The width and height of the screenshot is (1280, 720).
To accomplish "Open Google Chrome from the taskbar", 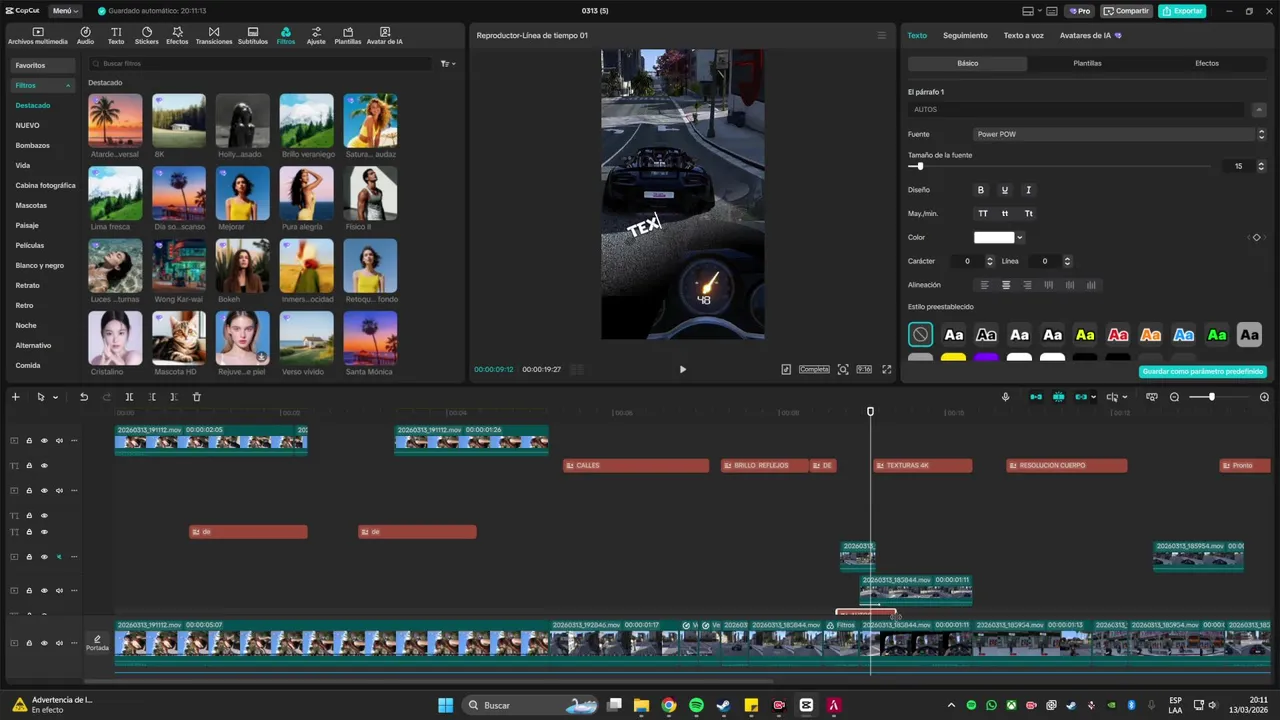I will [669, 705].
